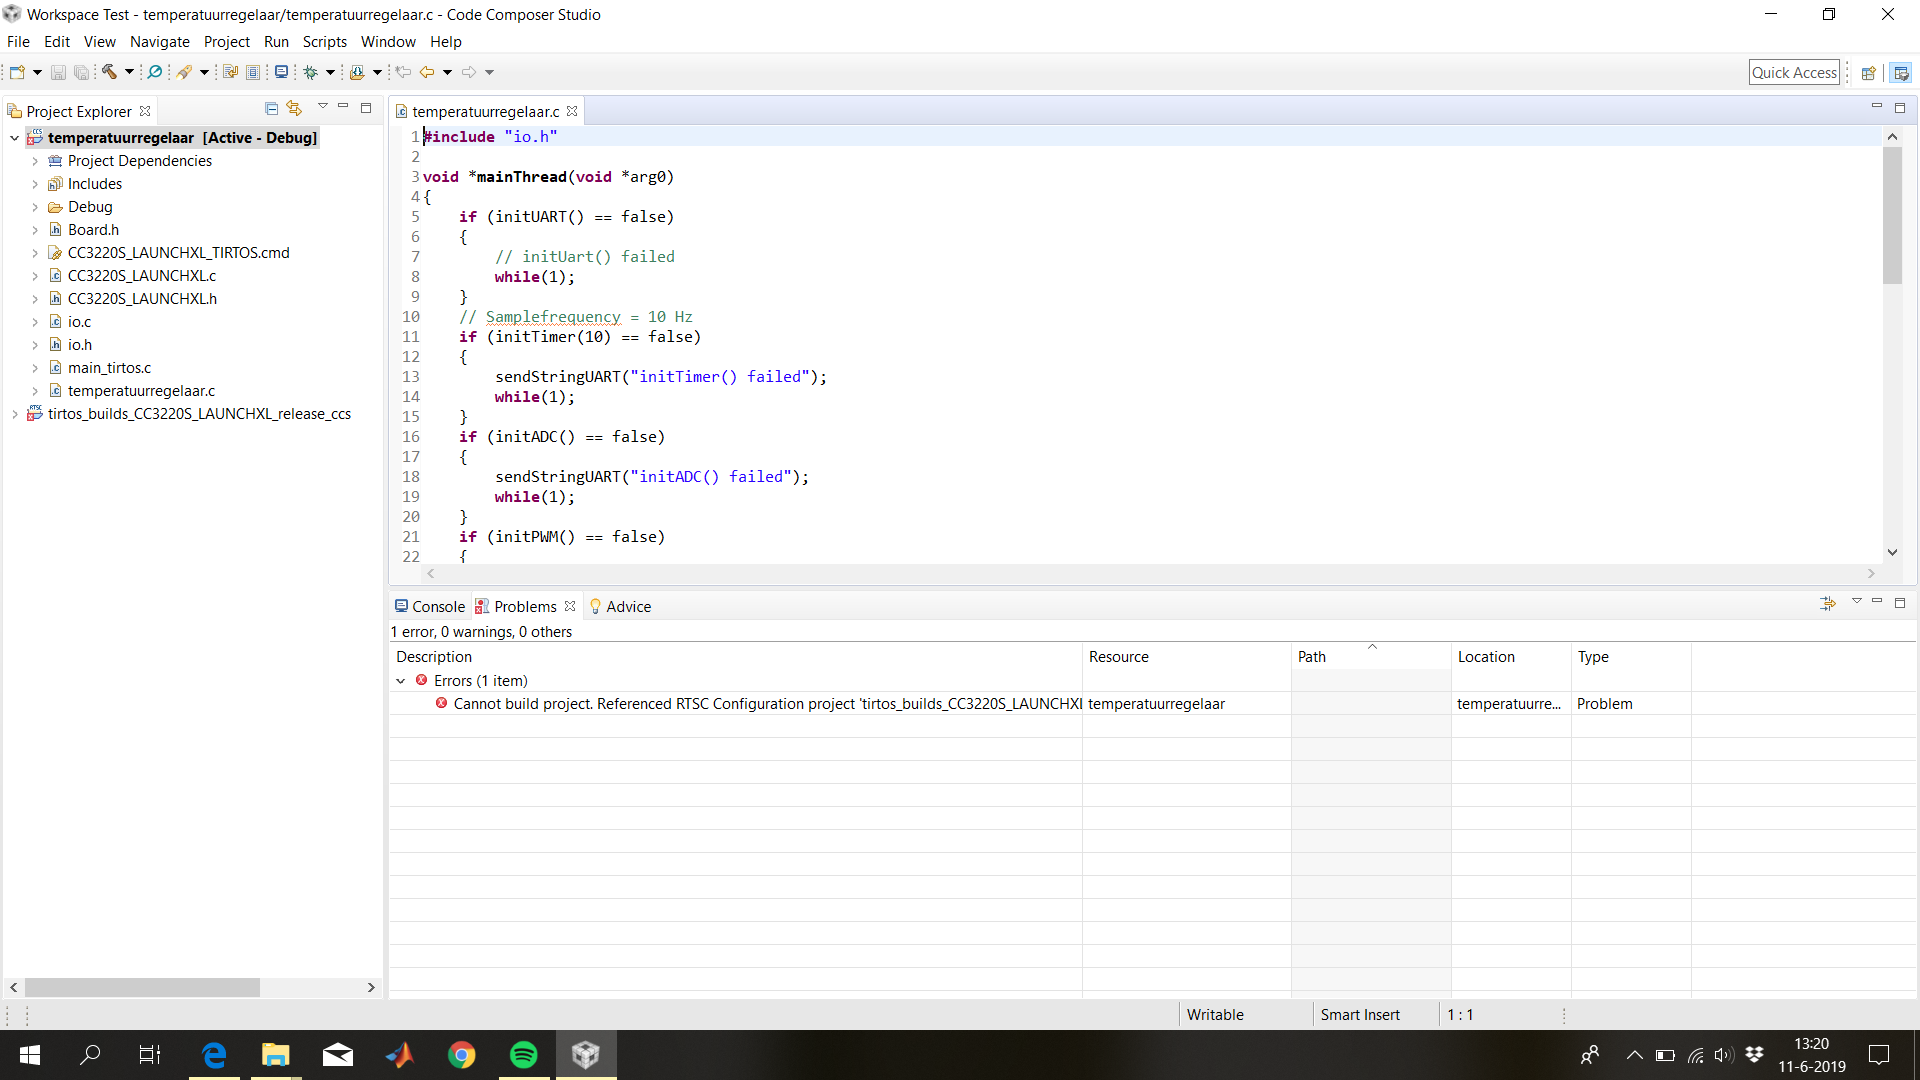Open Spotify from the taskbar

click(524, 1055)
